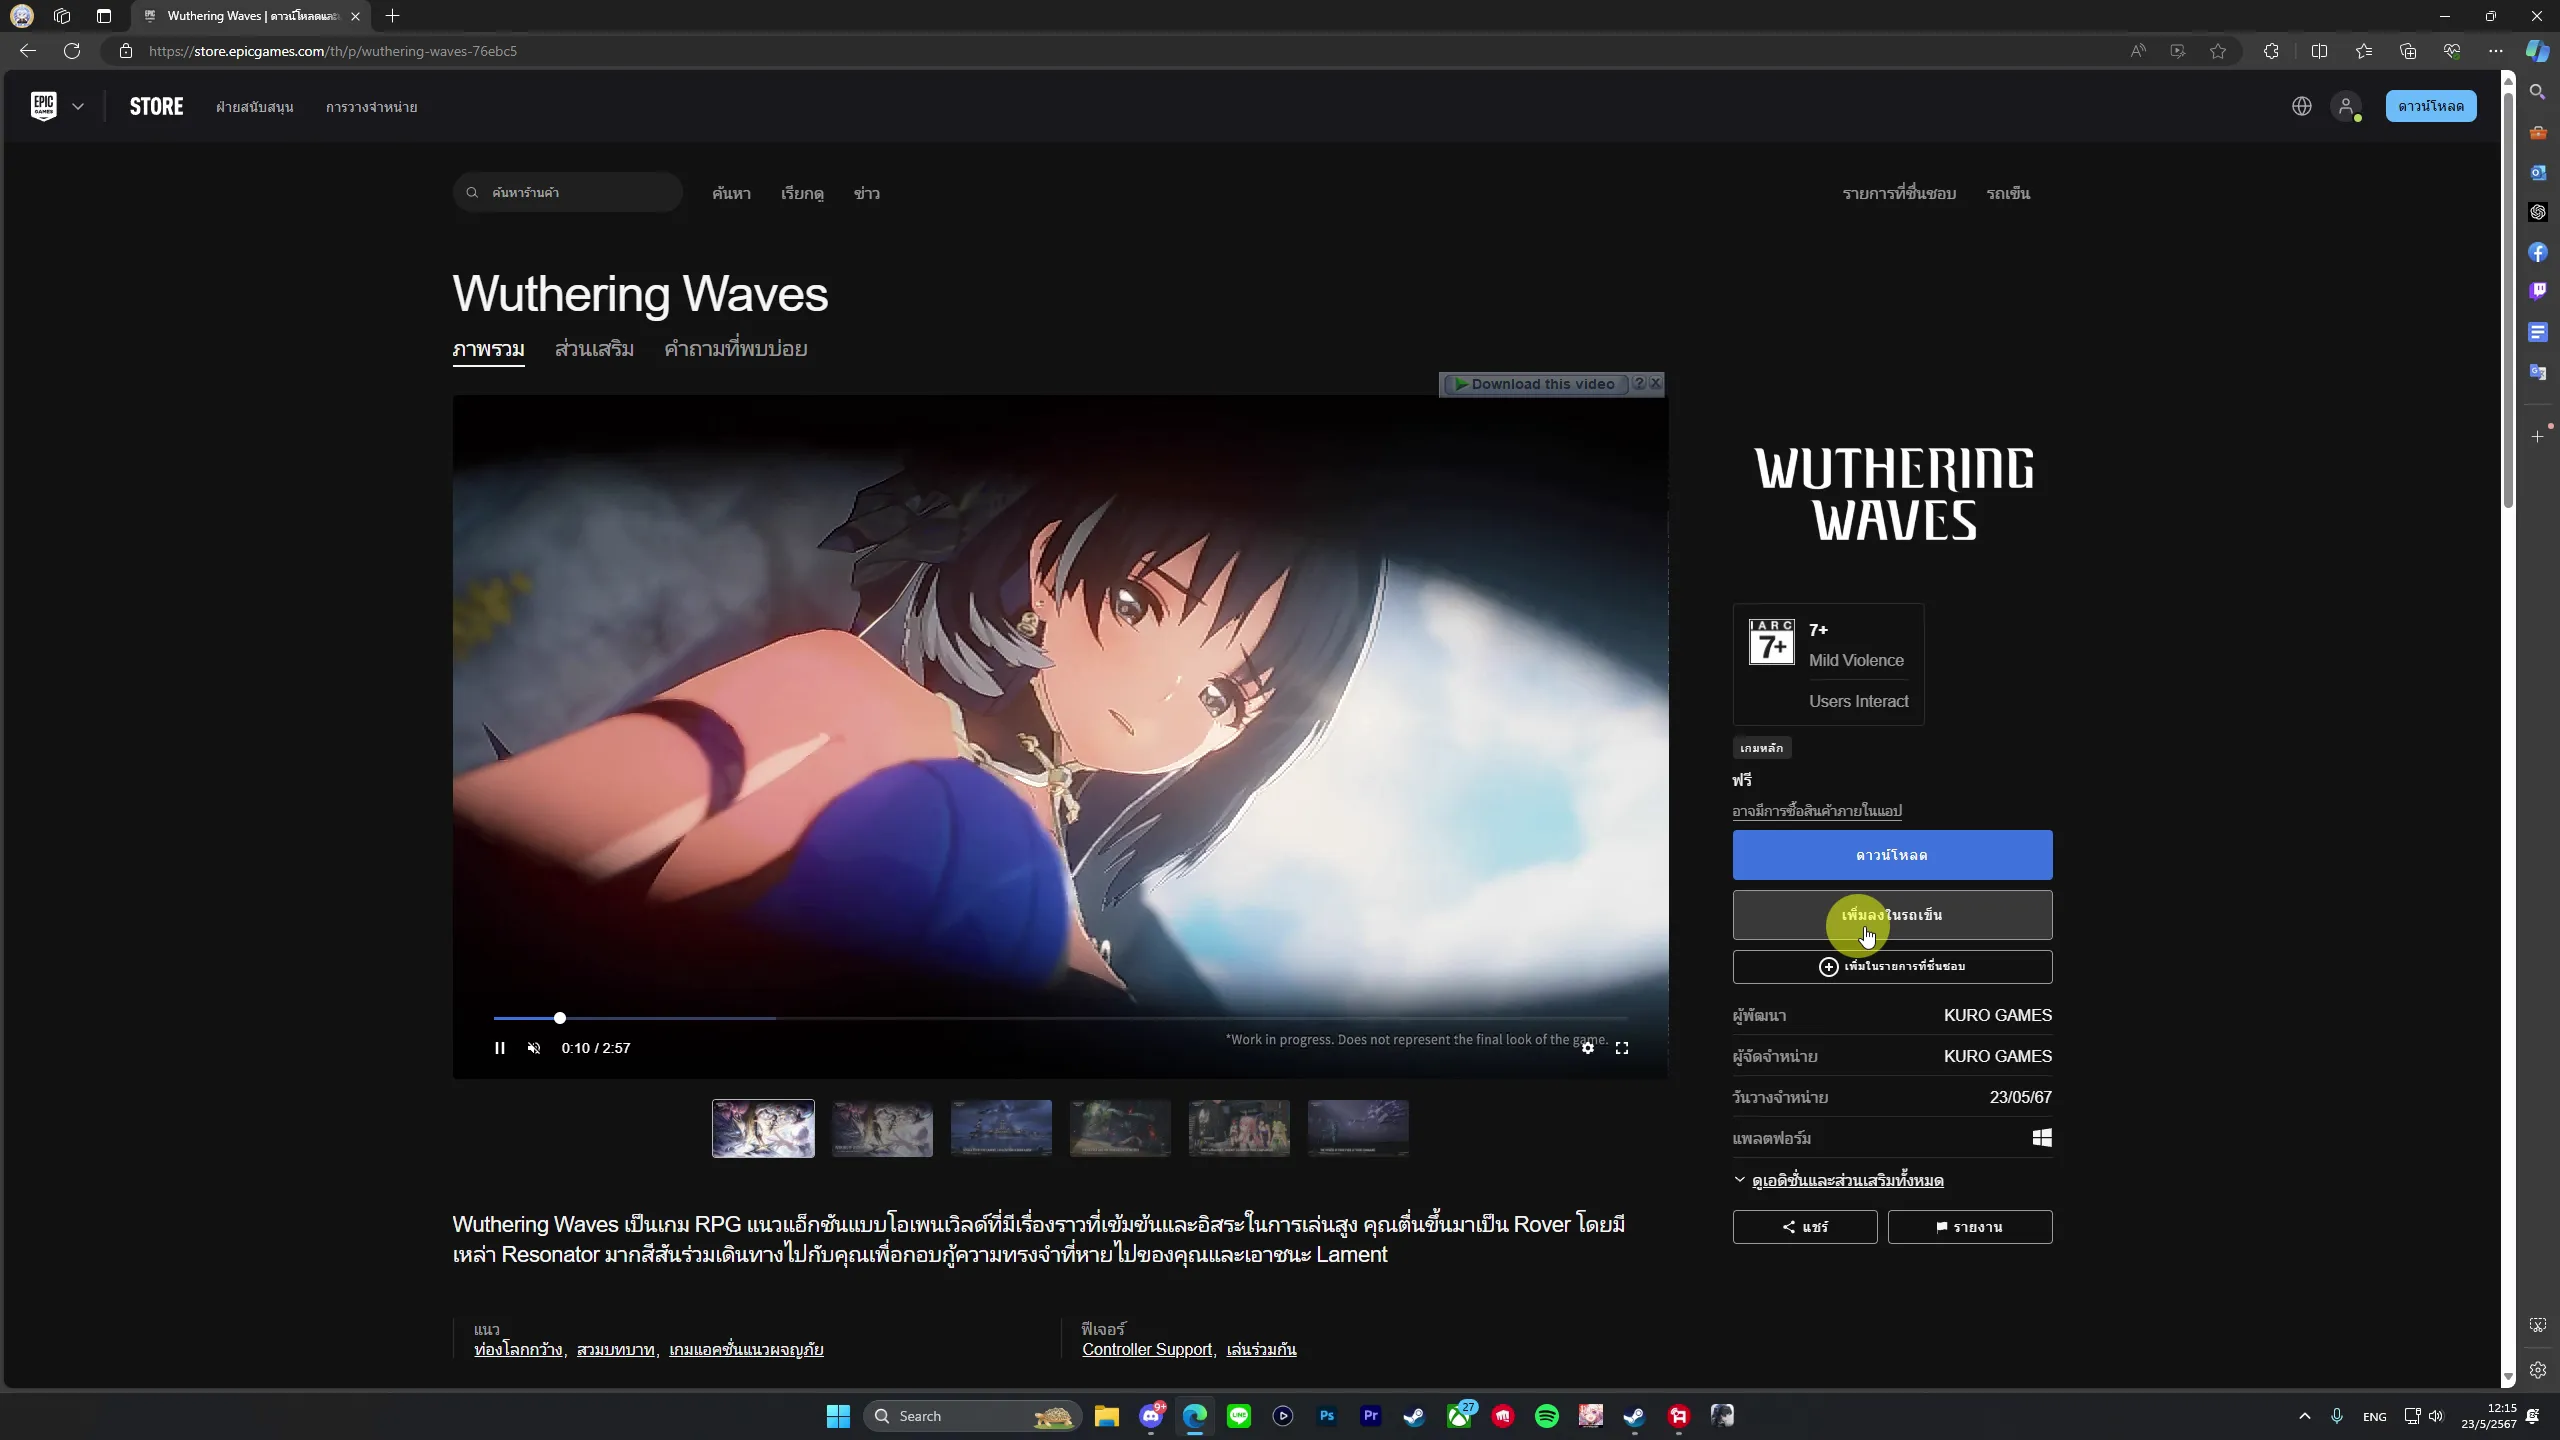Expand the Epic Games logo dropdown chevron
The width and height of the screenshot is (2560, 1440).
[78, 106]
